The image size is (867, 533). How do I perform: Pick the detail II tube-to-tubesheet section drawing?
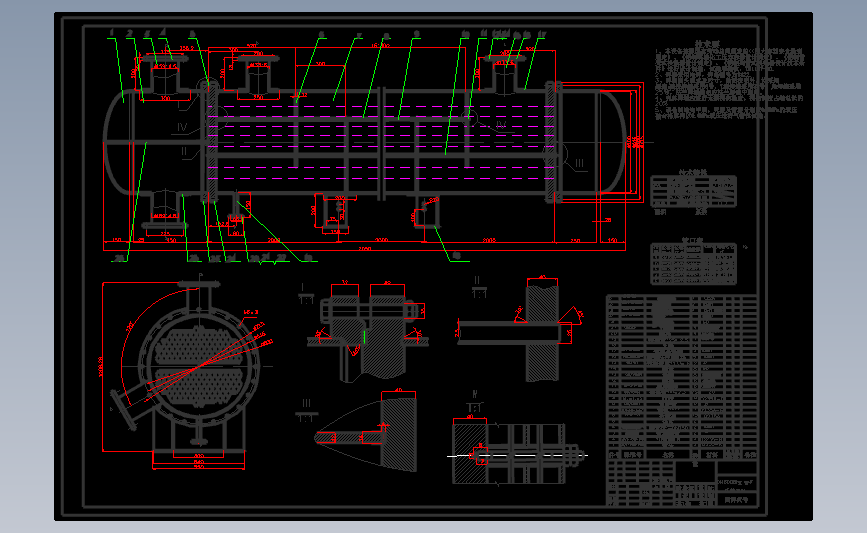(x=518, y=331)
